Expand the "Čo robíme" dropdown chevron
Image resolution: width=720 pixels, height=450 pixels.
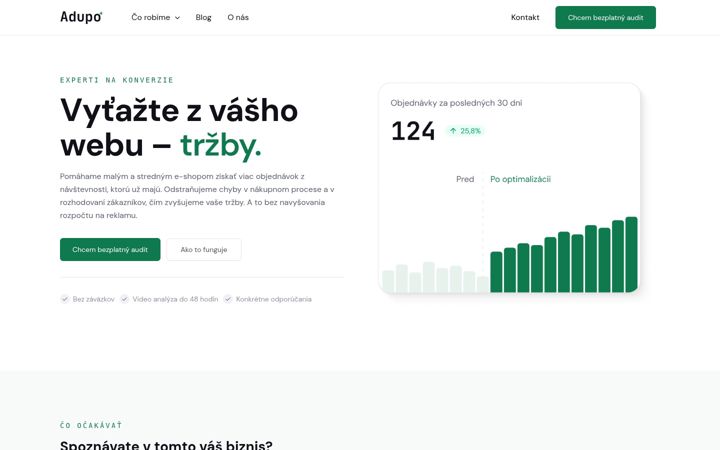point(177,18)
